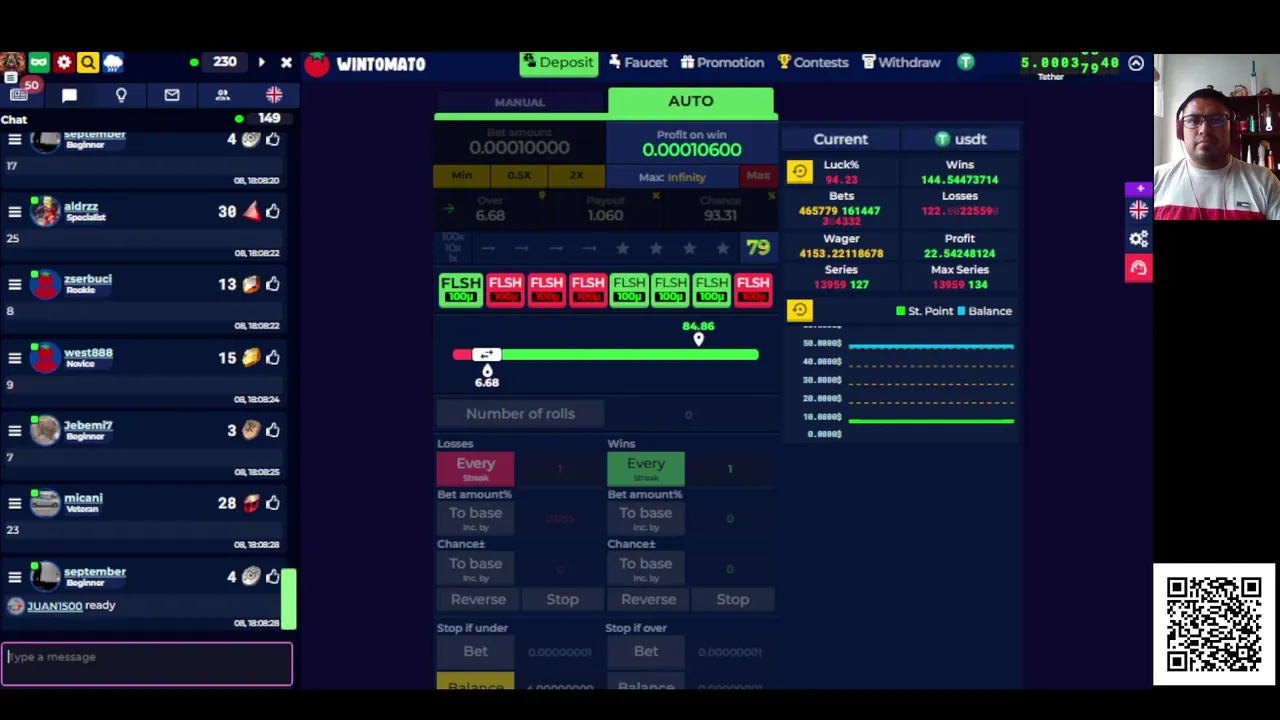Like aldrzz's chat message
1280x720 pixels.
coord(273,212)
